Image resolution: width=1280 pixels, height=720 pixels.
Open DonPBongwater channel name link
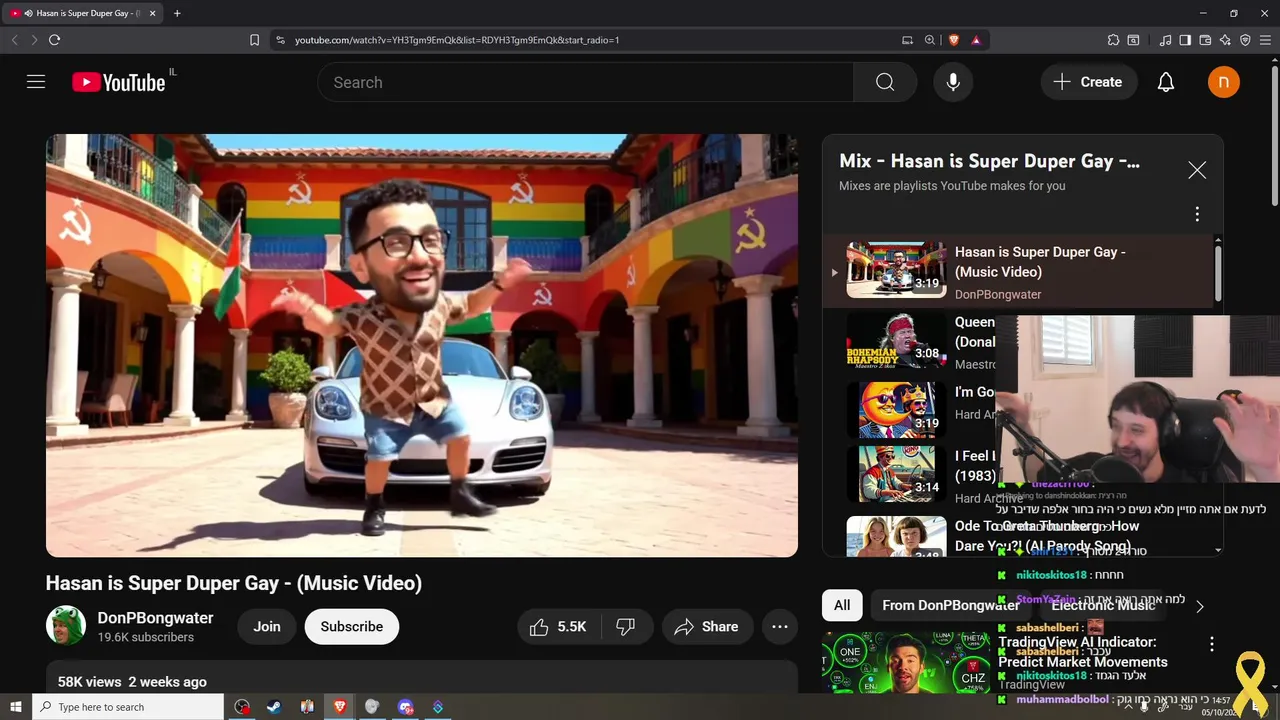pos(155,618)
